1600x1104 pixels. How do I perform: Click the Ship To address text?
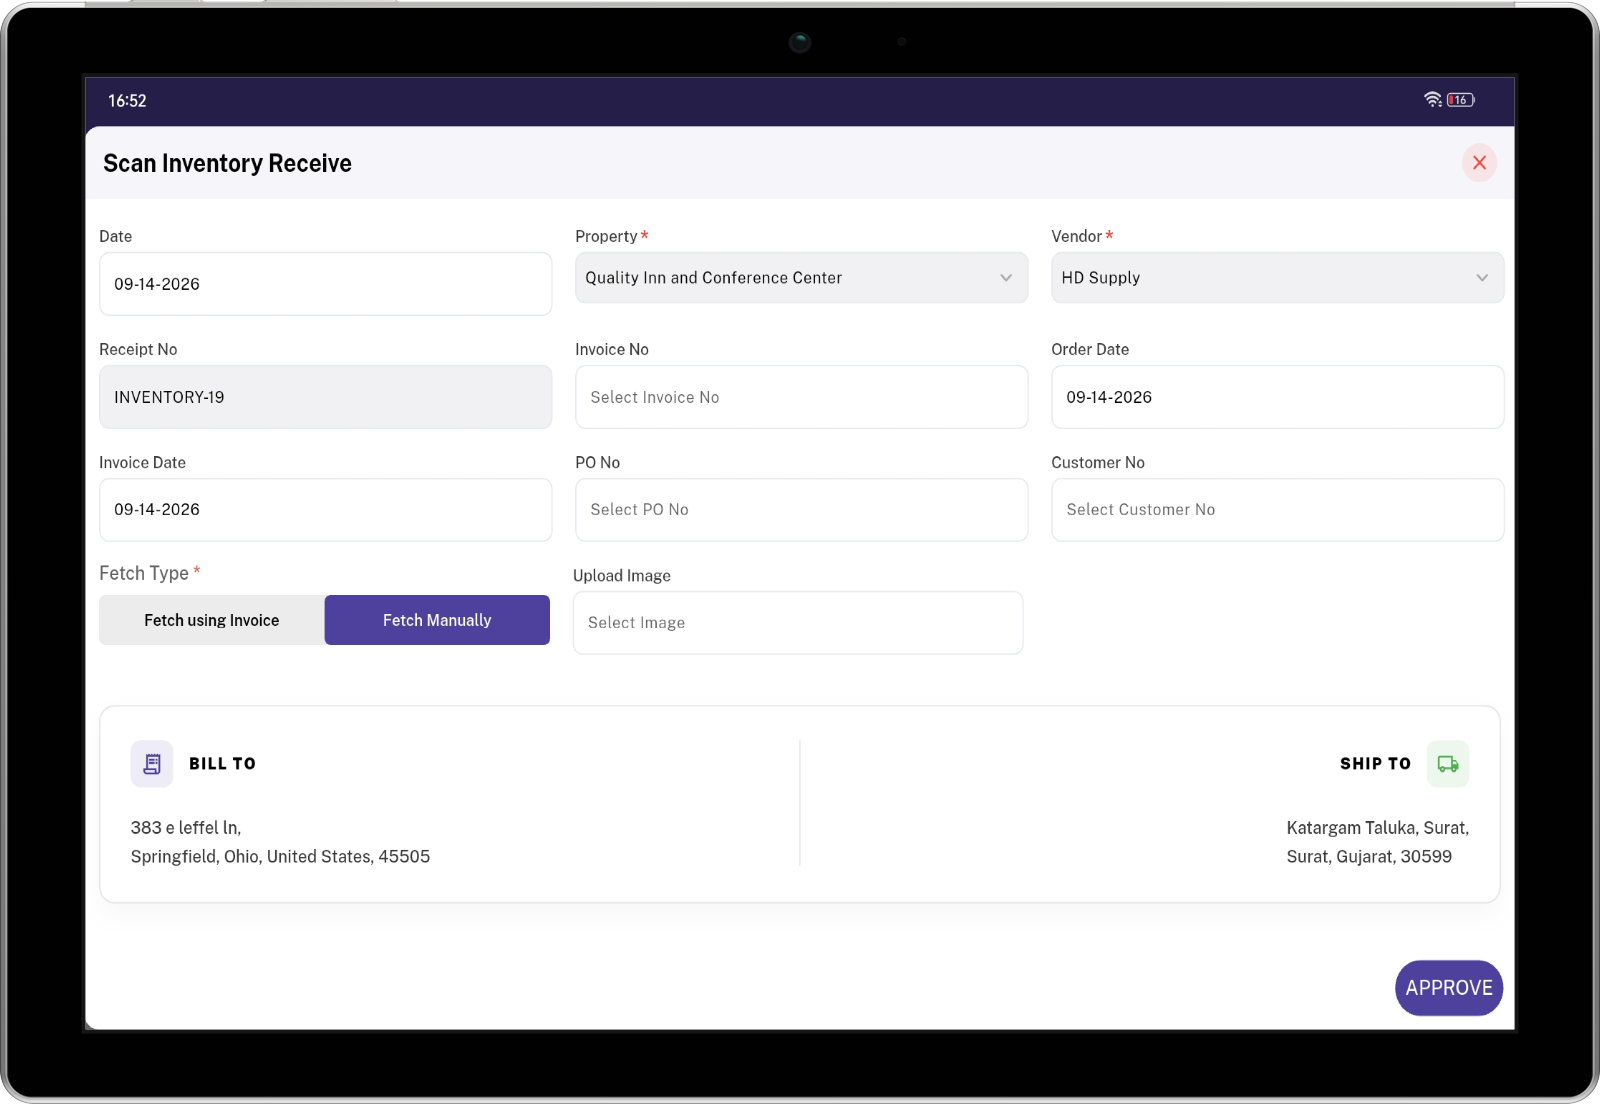tap(1378, 842)
